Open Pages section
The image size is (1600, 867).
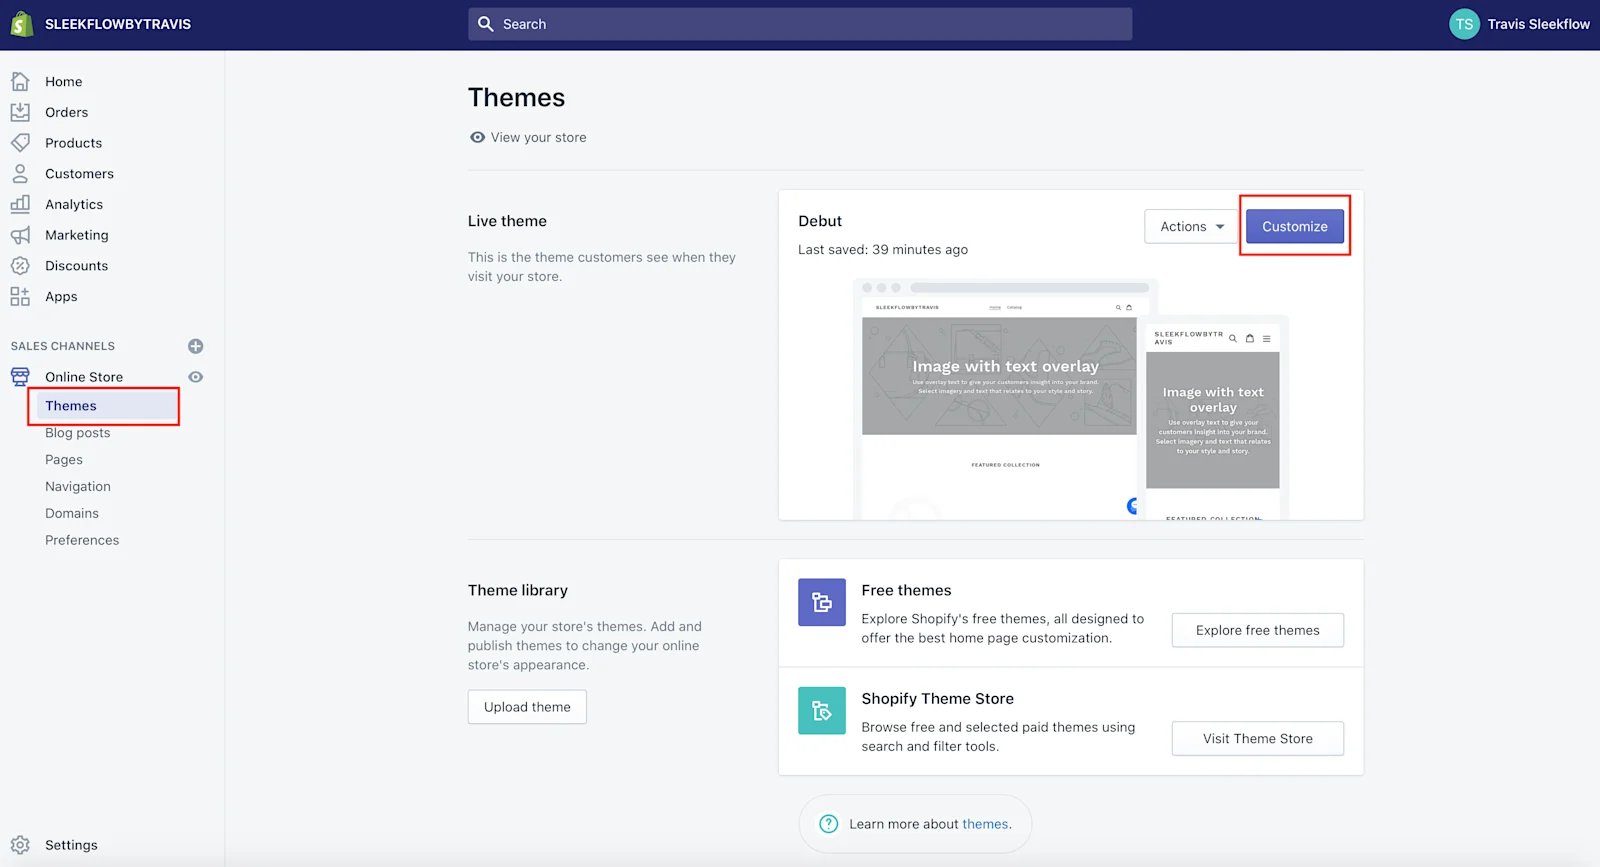64,459
